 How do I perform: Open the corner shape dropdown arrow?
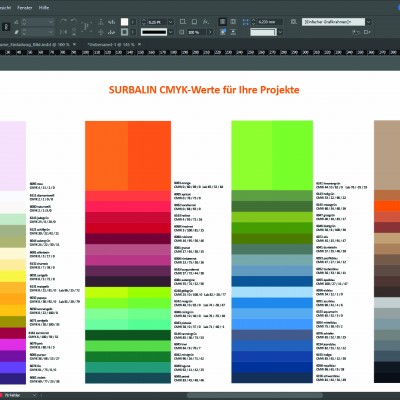(280, 32)
